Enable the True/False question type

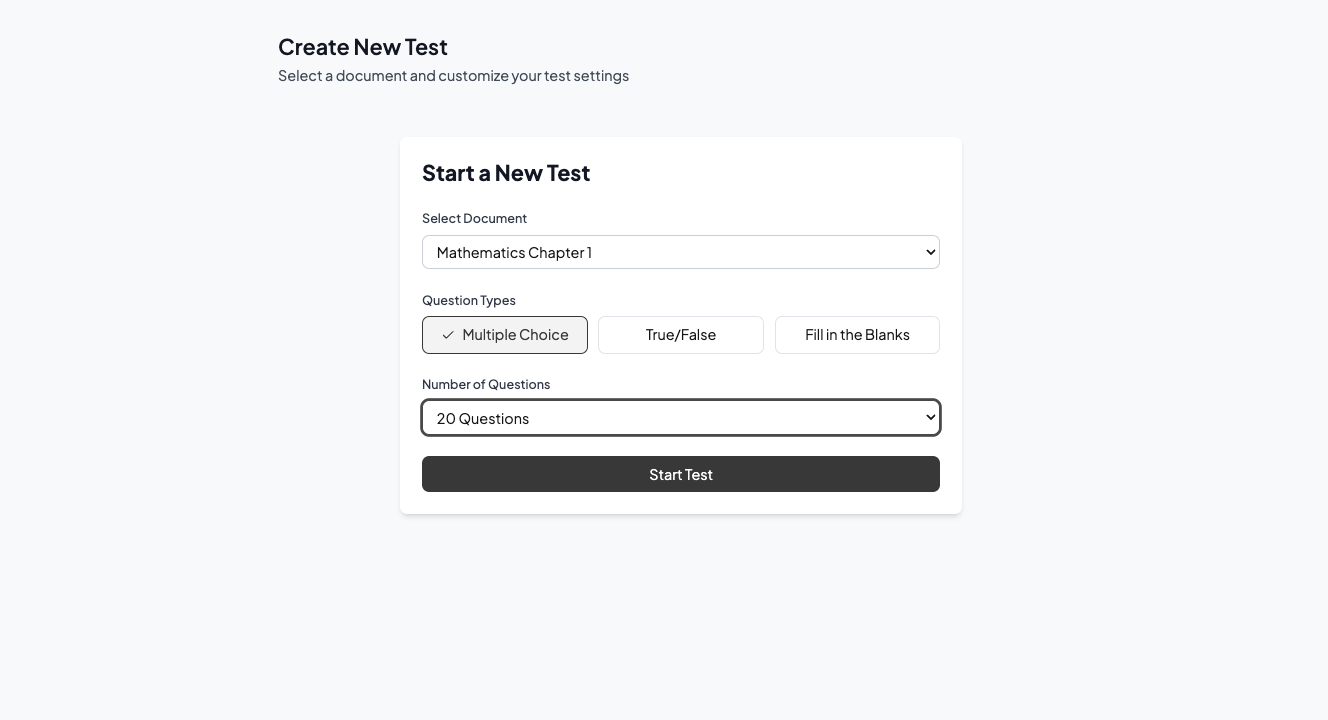681,335
